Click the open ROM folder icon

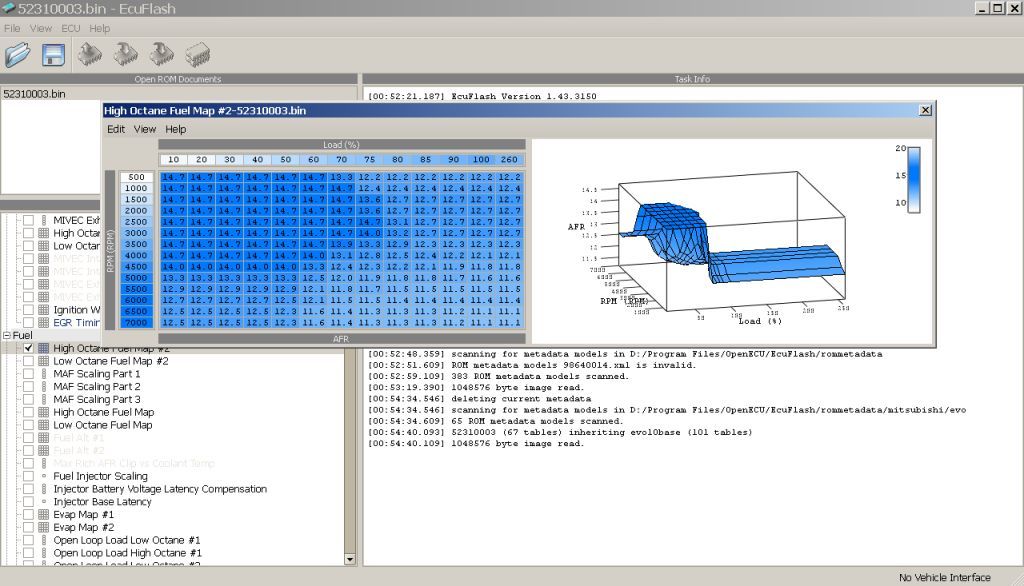click(x=18, y=55)
